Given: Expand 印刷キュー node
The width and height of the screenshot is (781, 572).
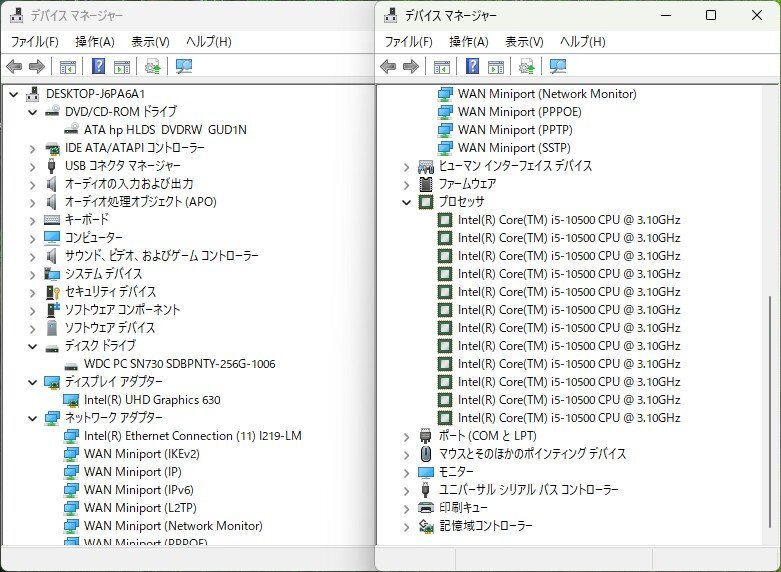Looking at the screenshot, I should point(406,508).
